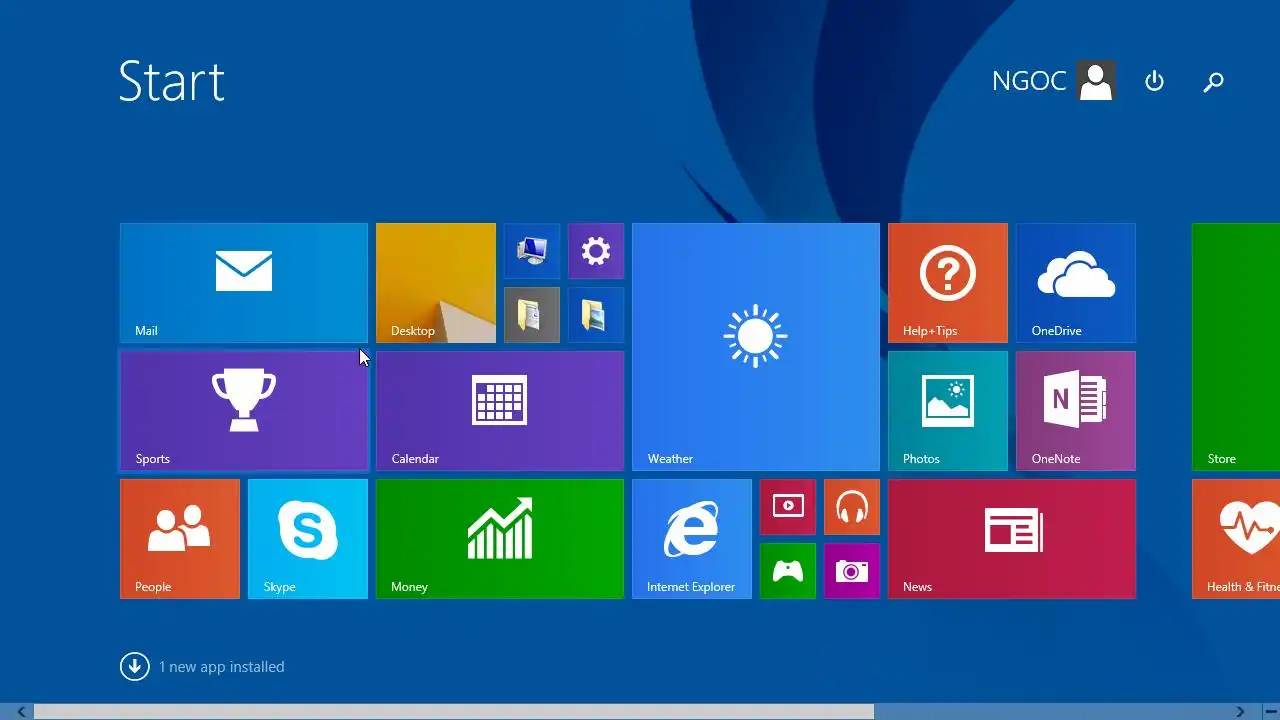
Task: Open the Video small tile
Action: [x=788, y=507]
